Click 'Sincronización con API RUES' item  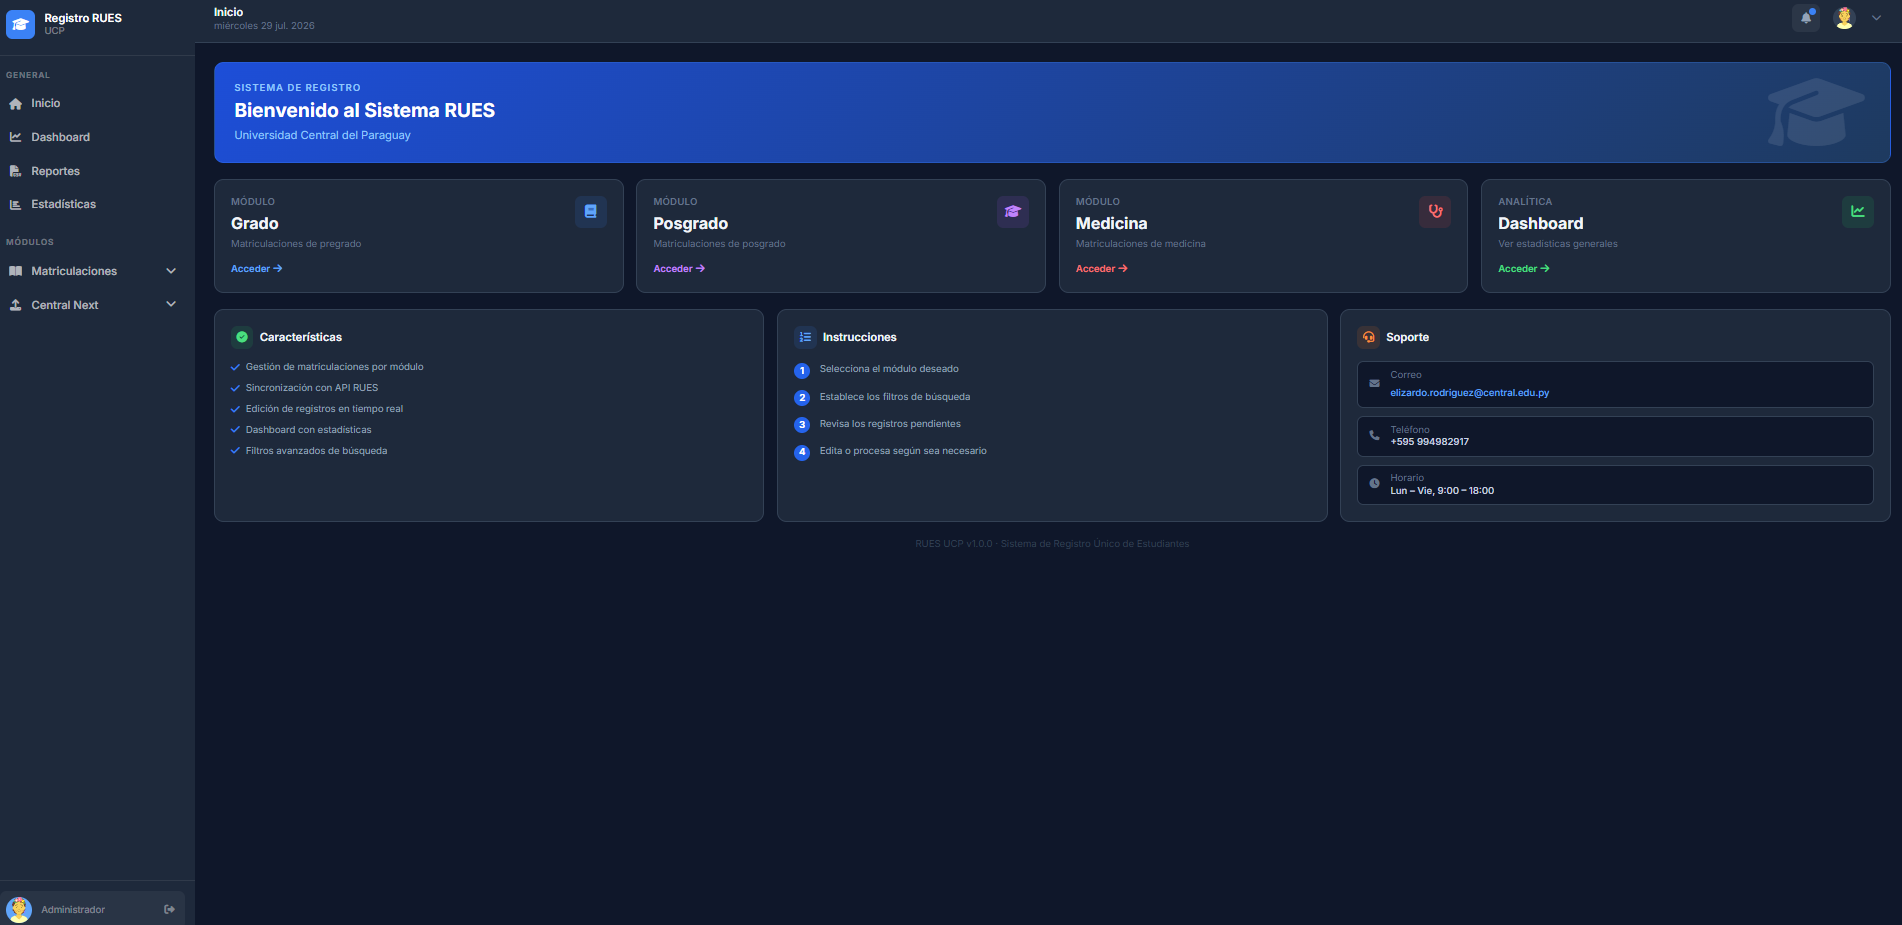click(x=312, y=388)
